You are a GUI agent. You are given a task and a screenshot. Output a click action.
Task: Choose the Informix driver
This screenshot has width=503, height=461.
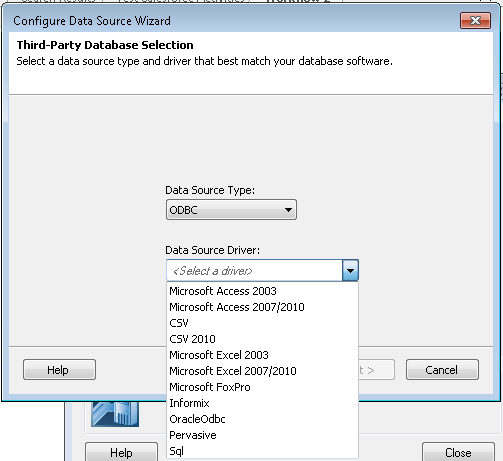click(262, 403)
